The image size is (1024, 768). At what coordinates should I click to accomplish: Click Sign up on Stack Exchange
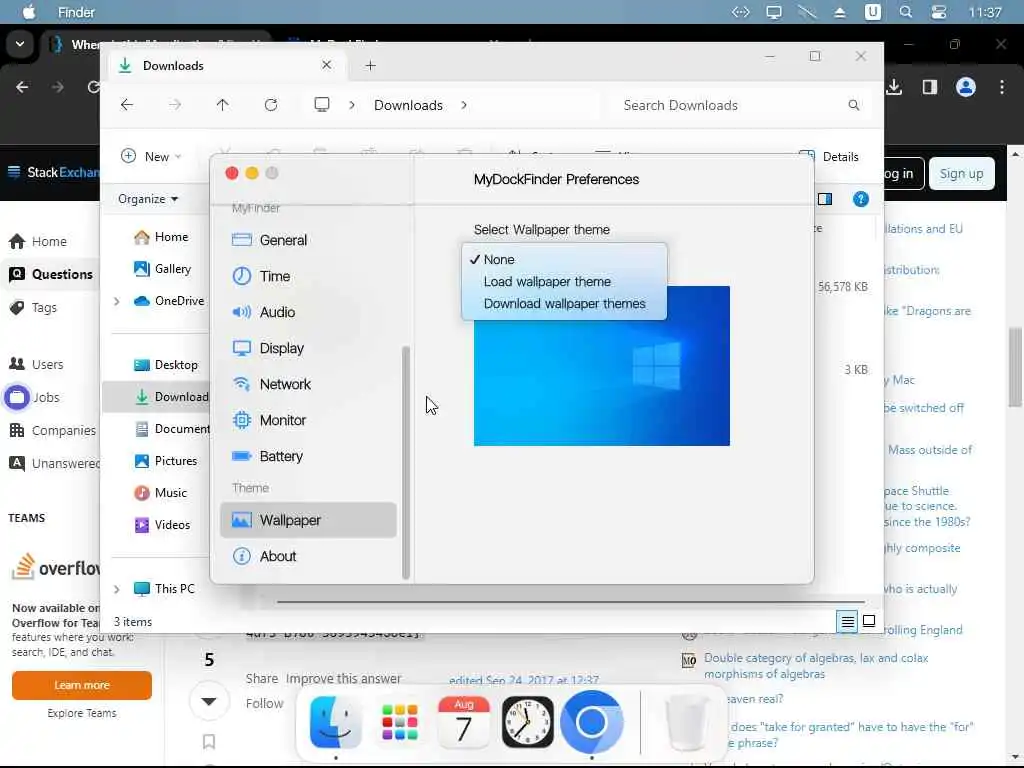point(961,174)
